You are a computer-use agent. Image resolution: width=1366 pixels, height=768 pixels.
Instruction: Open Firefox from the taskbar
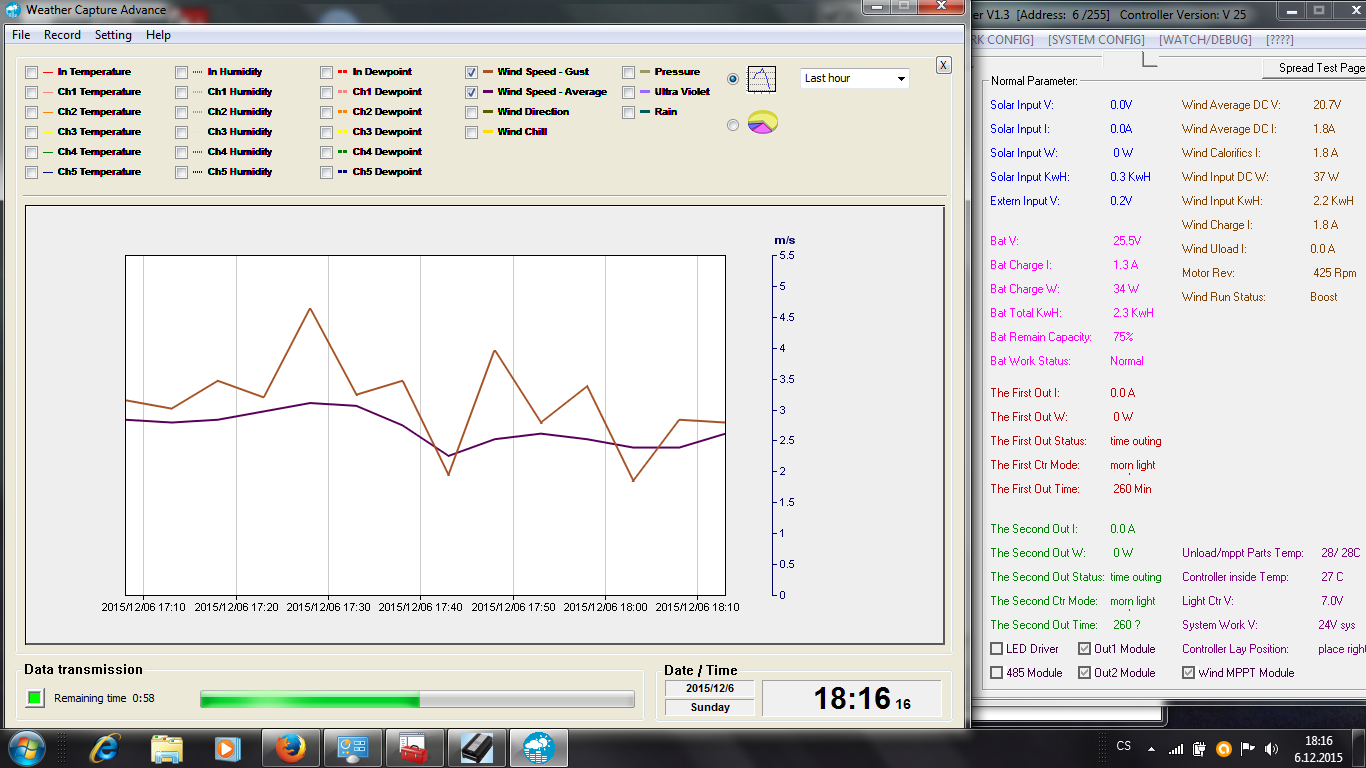click(290, 748)
